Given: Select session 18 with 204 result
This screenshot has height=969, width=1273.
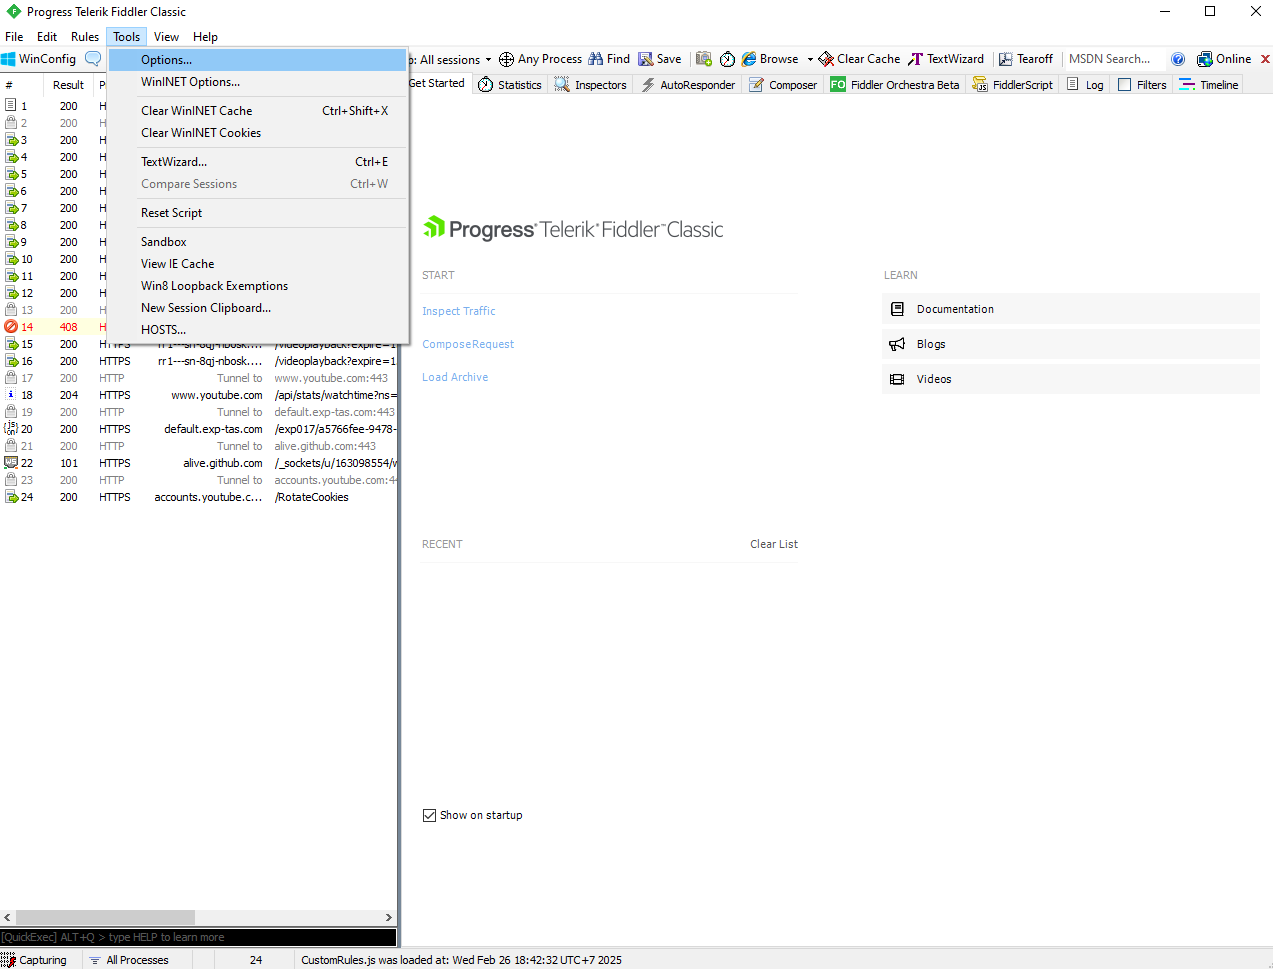Looking at the screenshot, I should coord(199,395).
